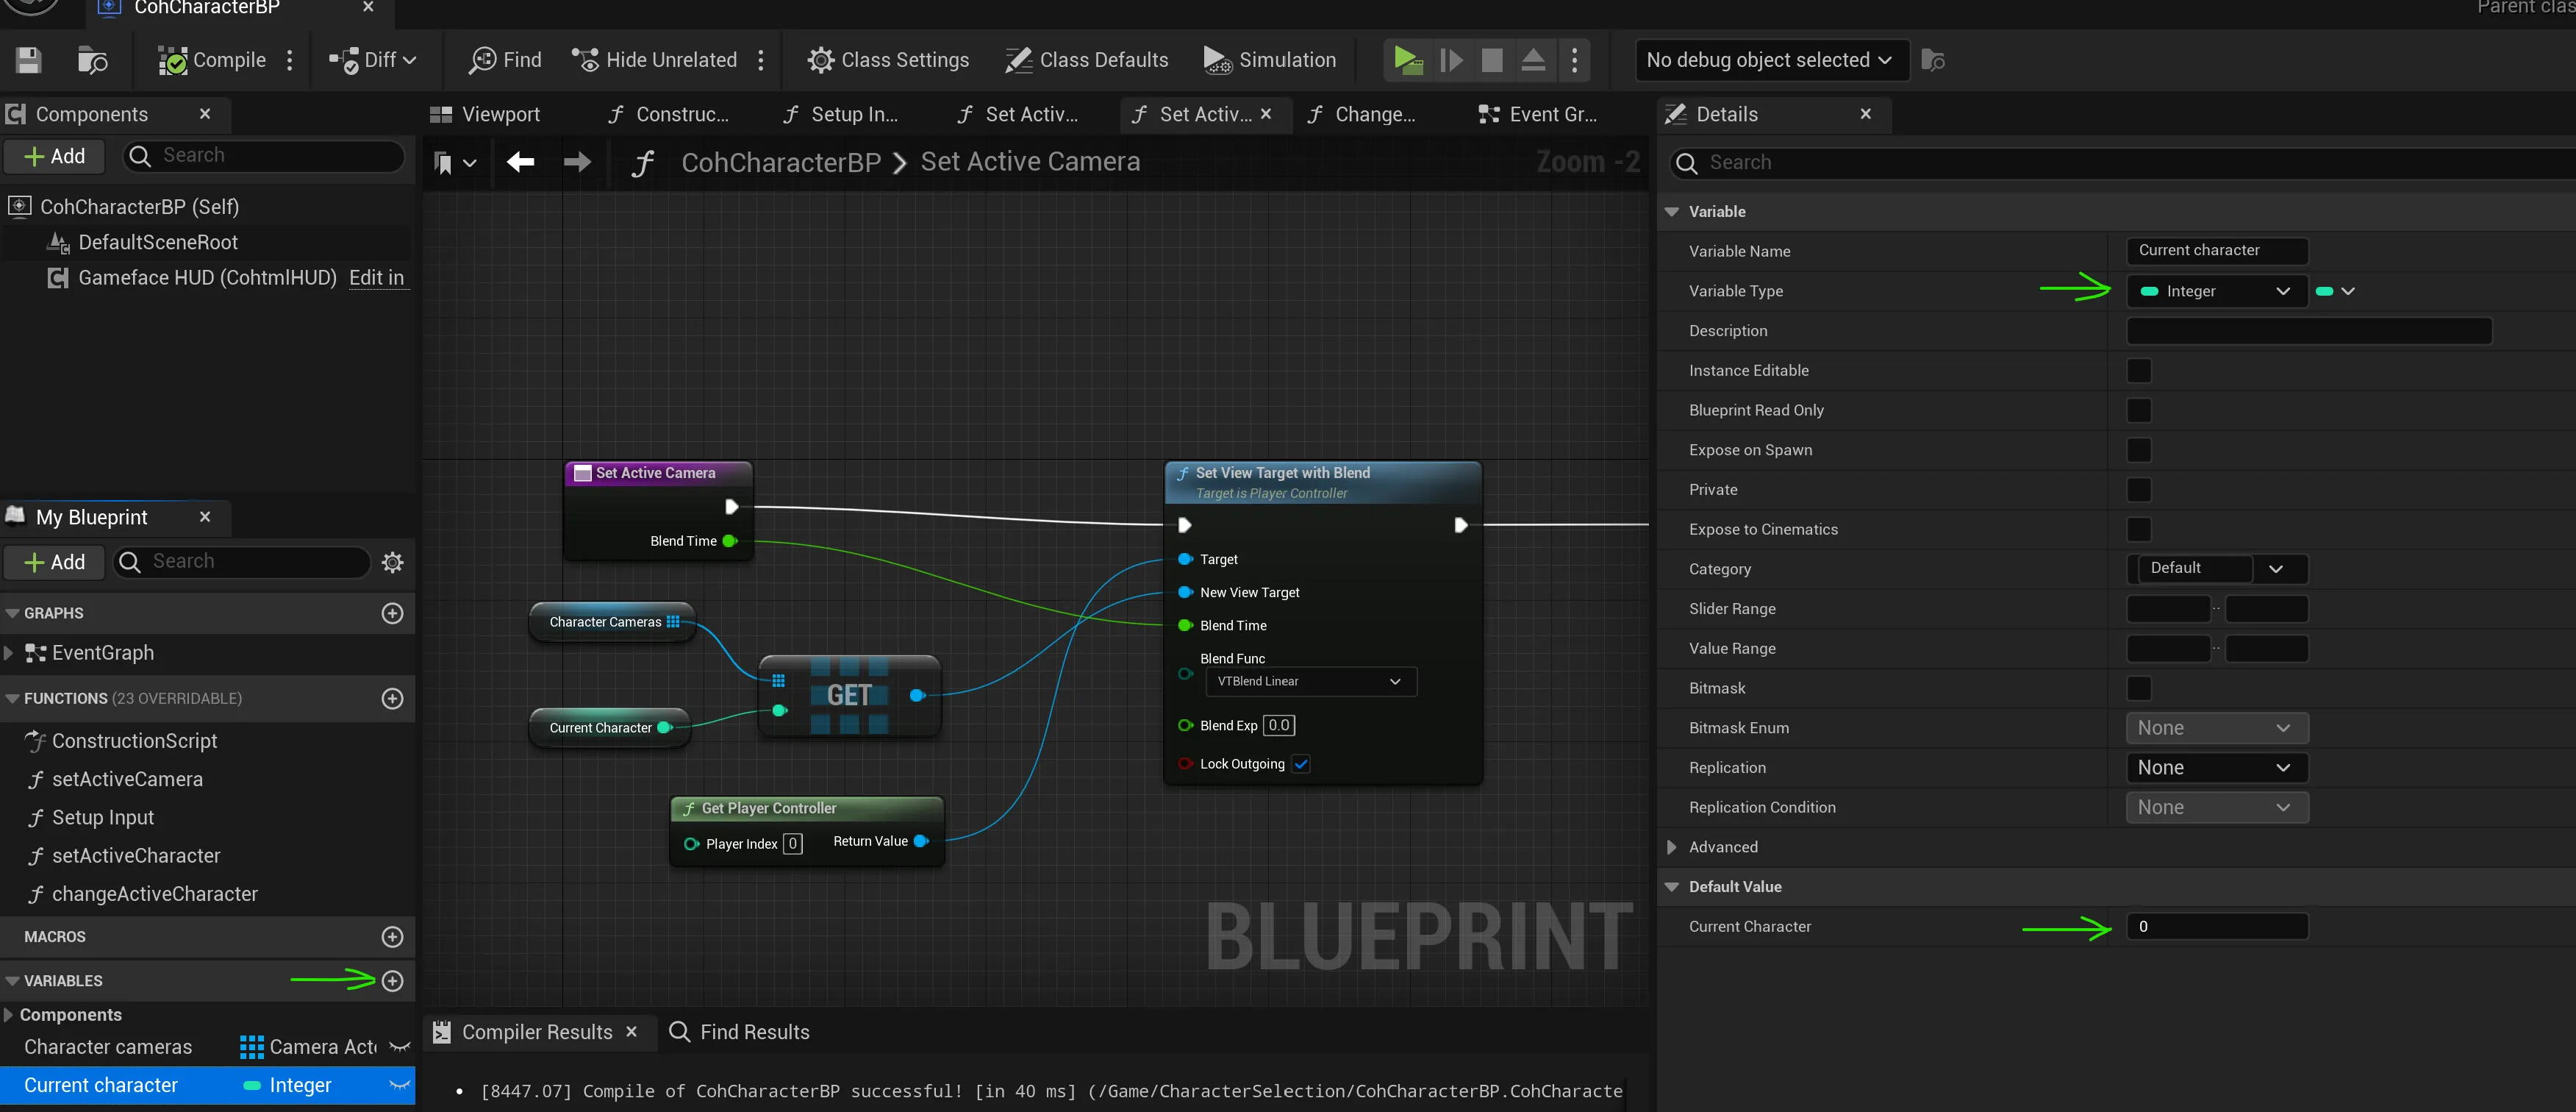Add a new function with plus icon
Image resolution: width=2576 pixels, height=1112 pixels.
pos(392,698)
